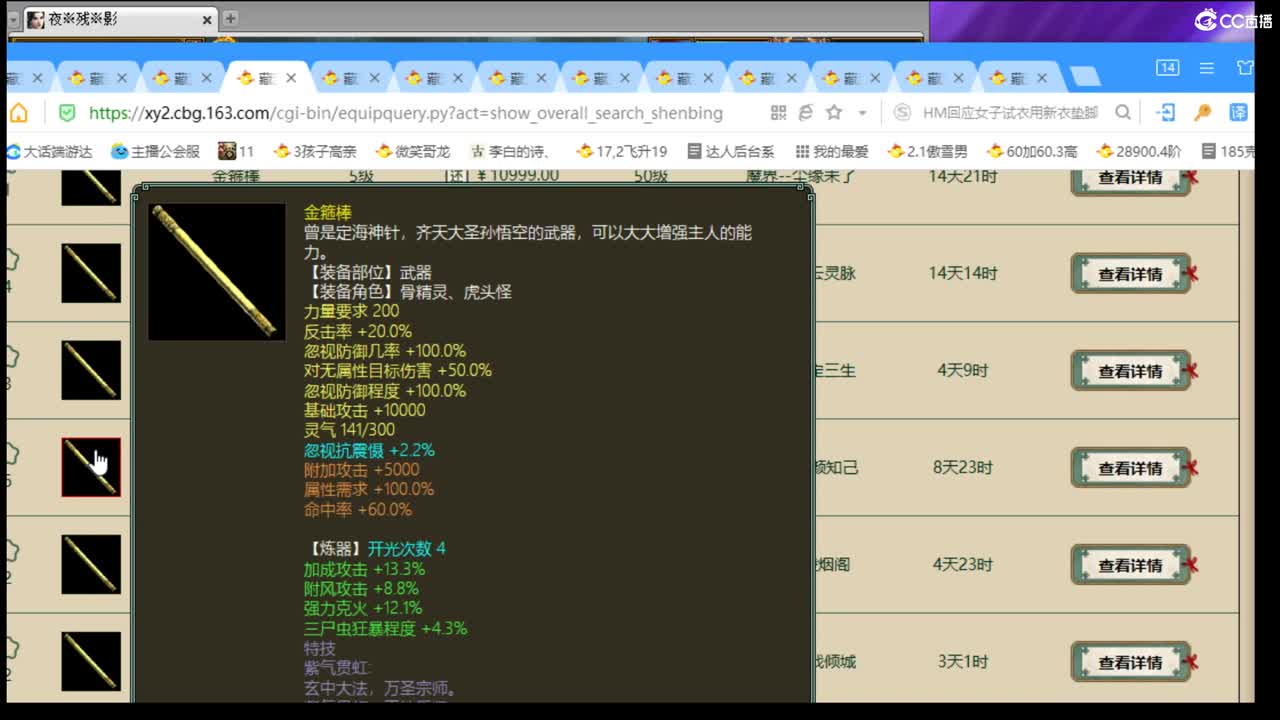Click the star icon to bookmark this page
This screenshot has width=1280, height=720.
[x=833, y=113]
